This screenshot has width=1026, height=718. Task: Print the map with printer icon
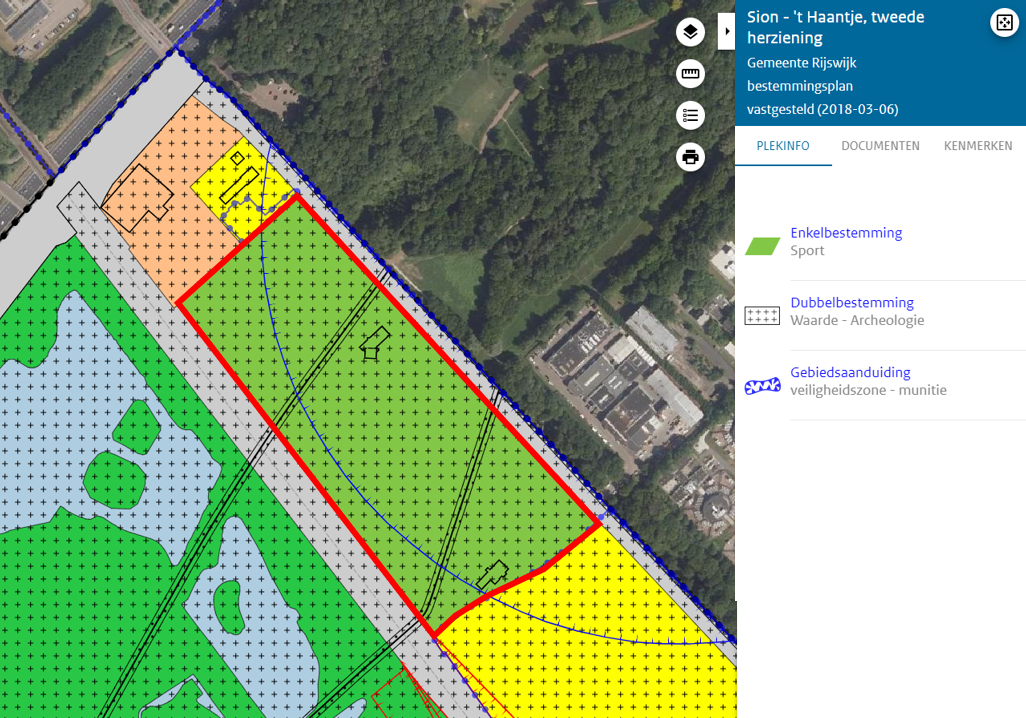[690, 157]
